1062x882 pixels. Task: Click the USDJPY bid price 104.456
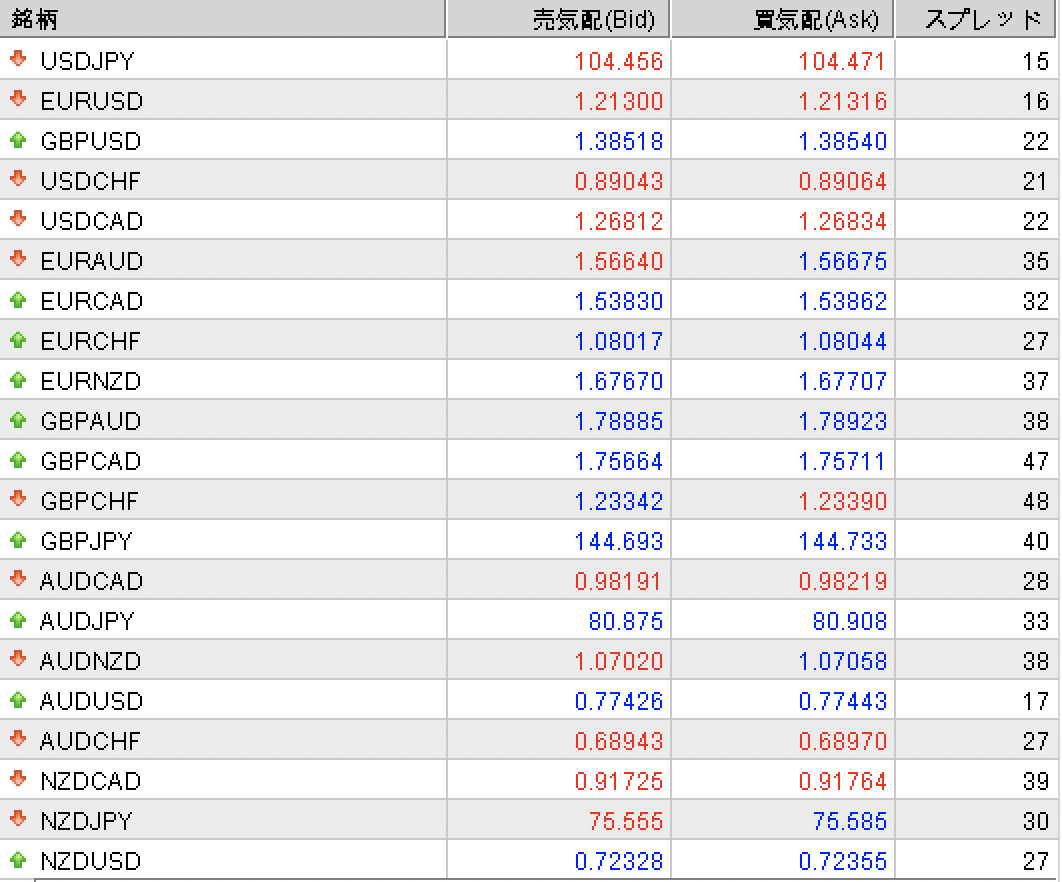coord(618,61)
